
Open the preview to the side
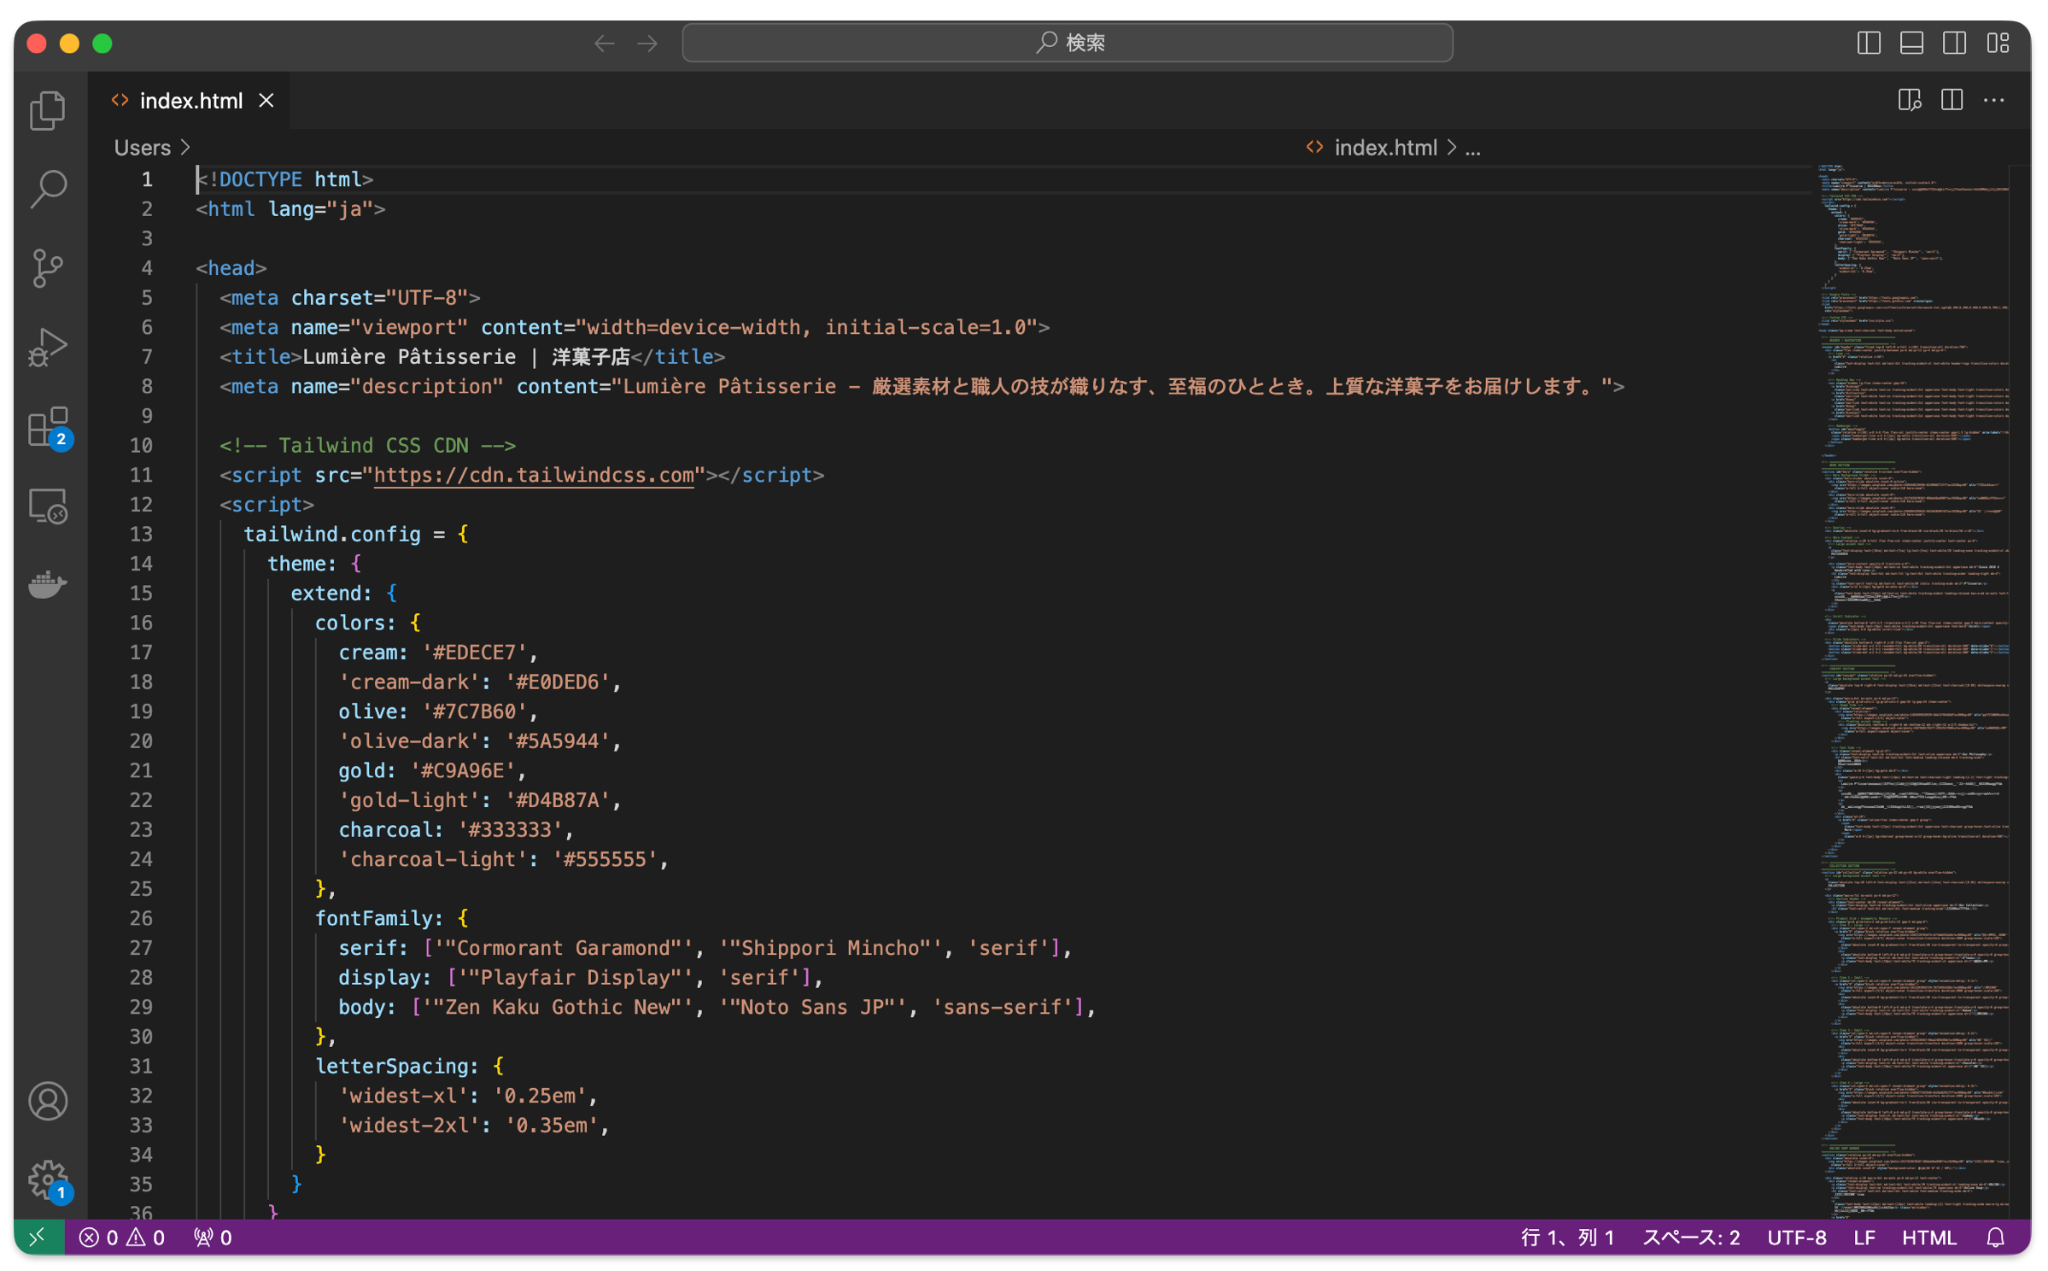(1909, 100)
